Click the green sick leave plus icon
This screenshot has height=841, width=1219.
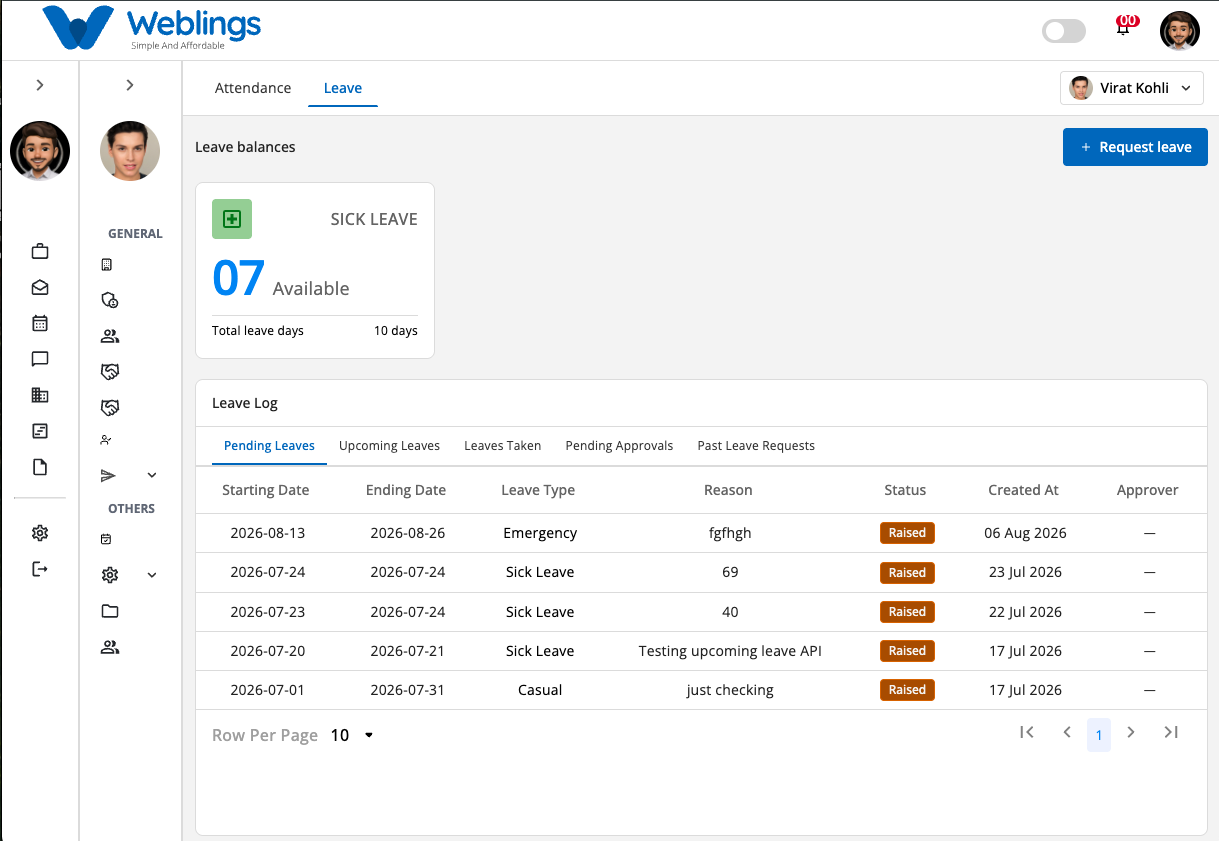point(232,219)
